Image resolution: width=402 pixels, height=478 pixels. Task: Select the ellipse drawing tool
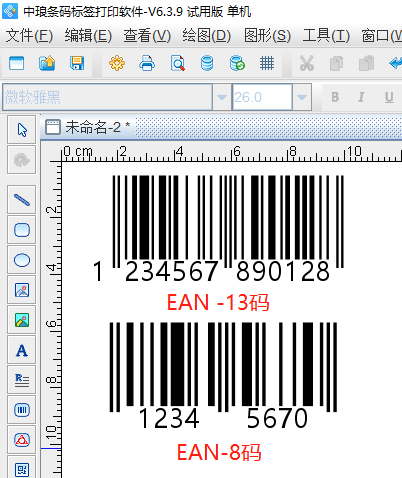tap(22, 260)
